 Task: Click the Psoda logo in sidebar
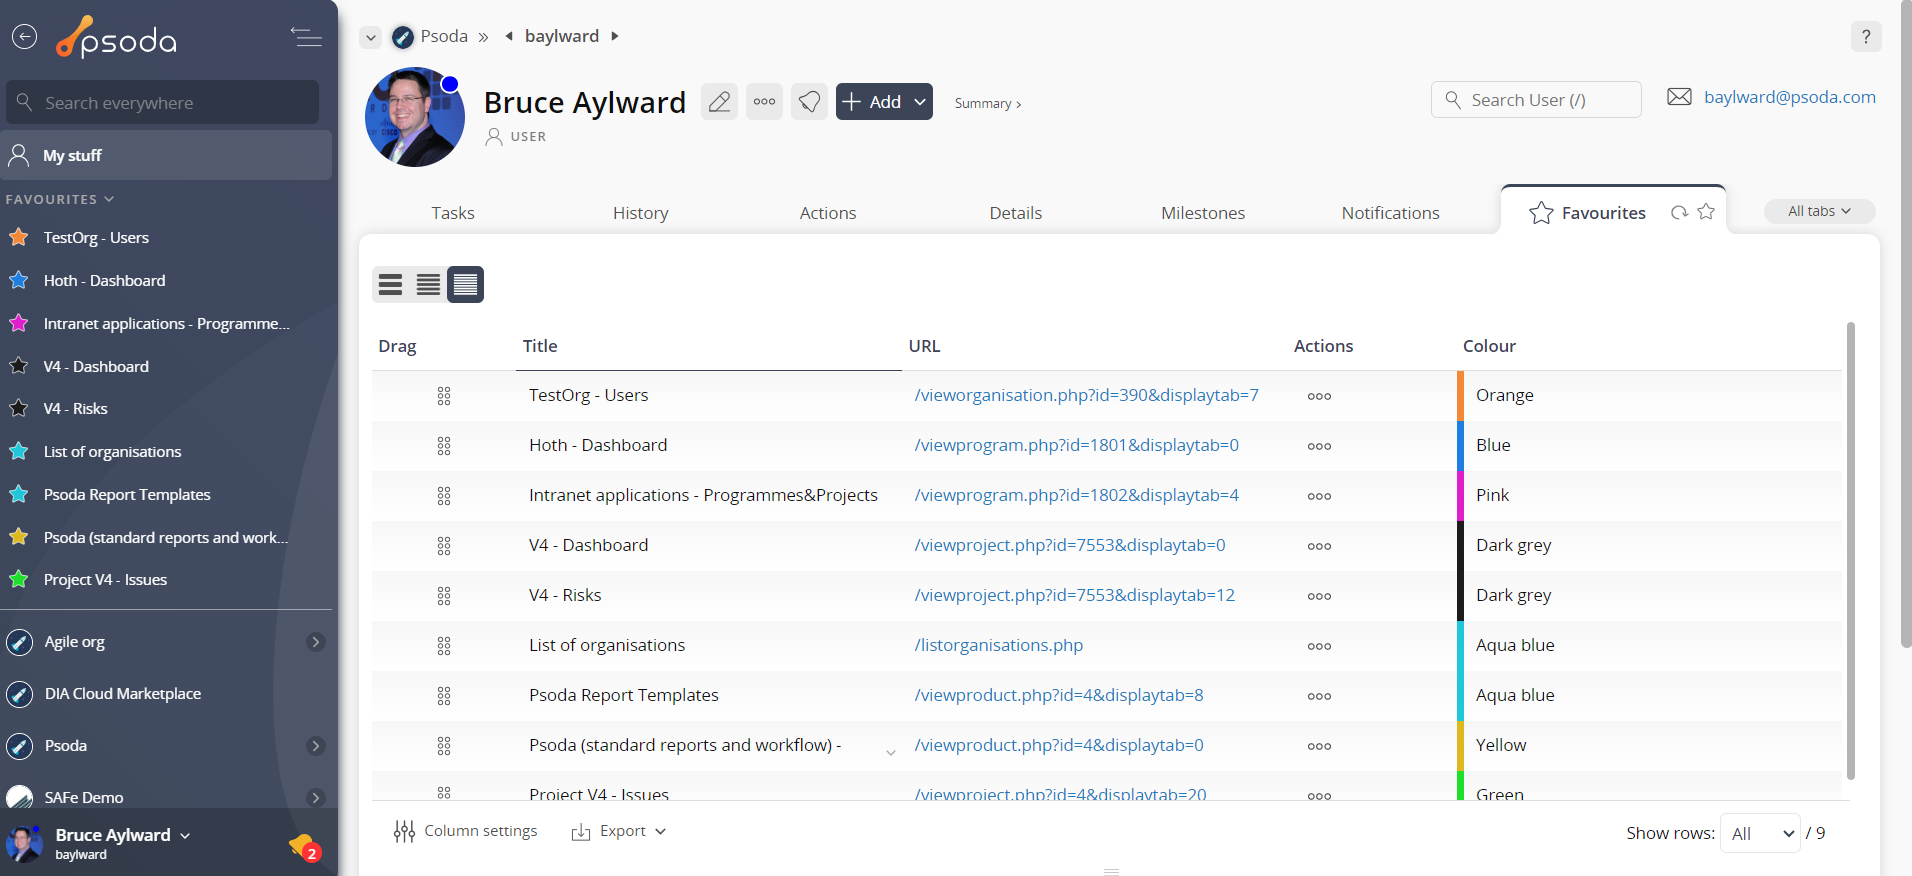(x=116, y=38)
